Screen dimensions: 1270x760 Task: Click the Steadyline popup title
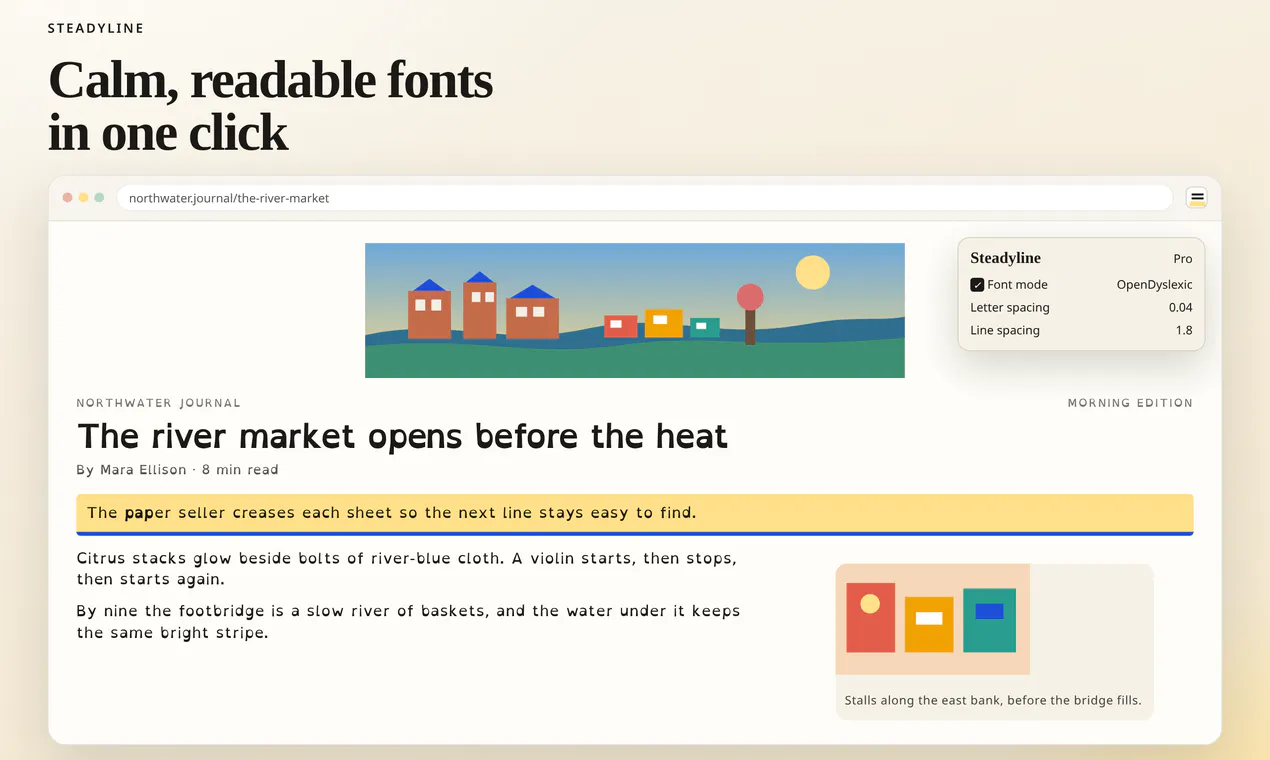[1005, 258]
